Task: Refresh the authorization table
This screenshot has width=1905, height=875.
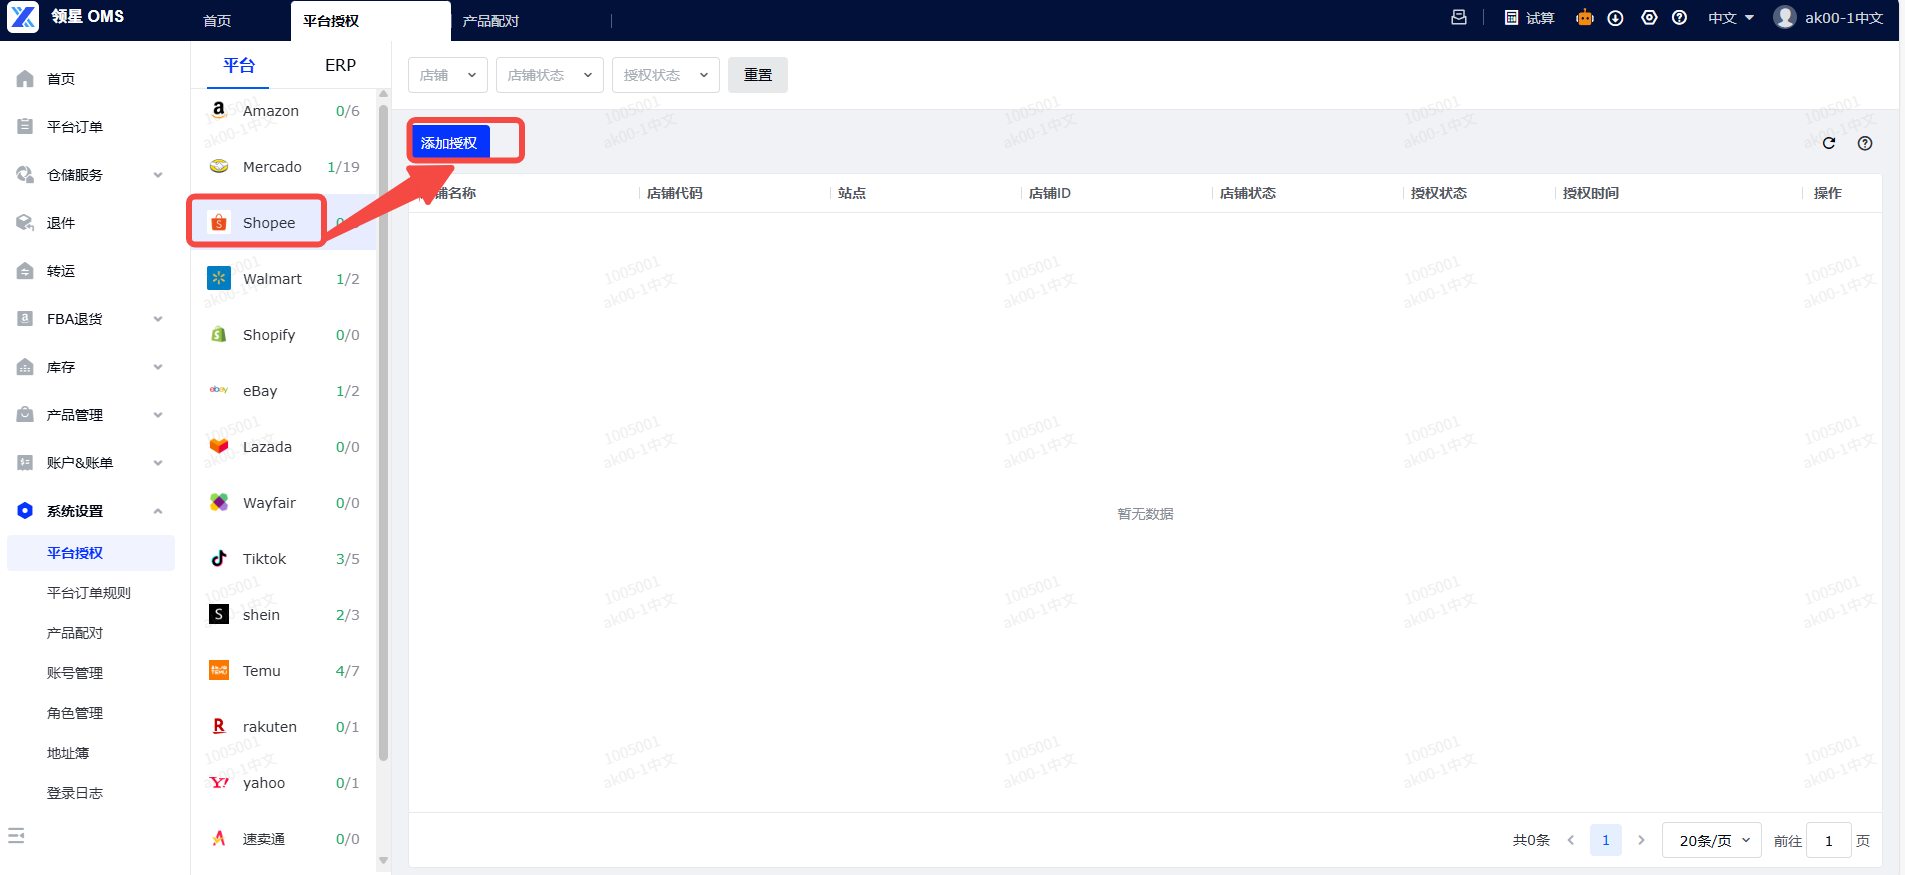Action: click(x=1829, y=143)
